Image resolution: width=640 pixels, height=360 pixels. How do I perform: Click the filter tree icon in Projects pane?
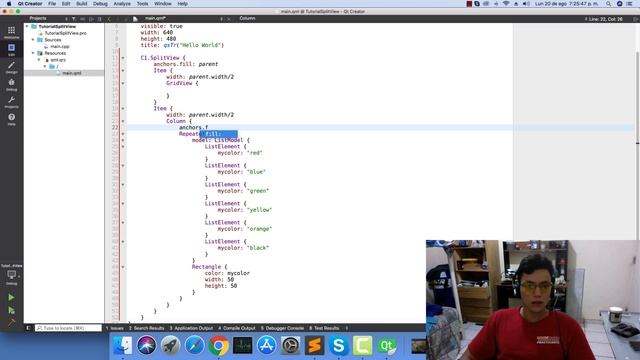74,19
